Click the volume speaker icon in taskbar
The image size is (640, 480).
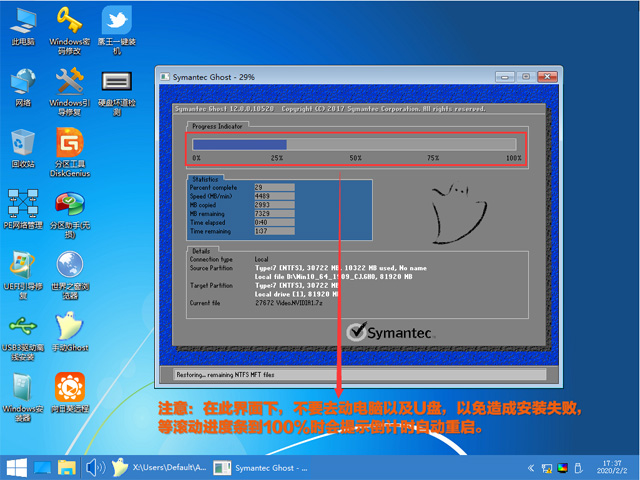tap(95, 467)
